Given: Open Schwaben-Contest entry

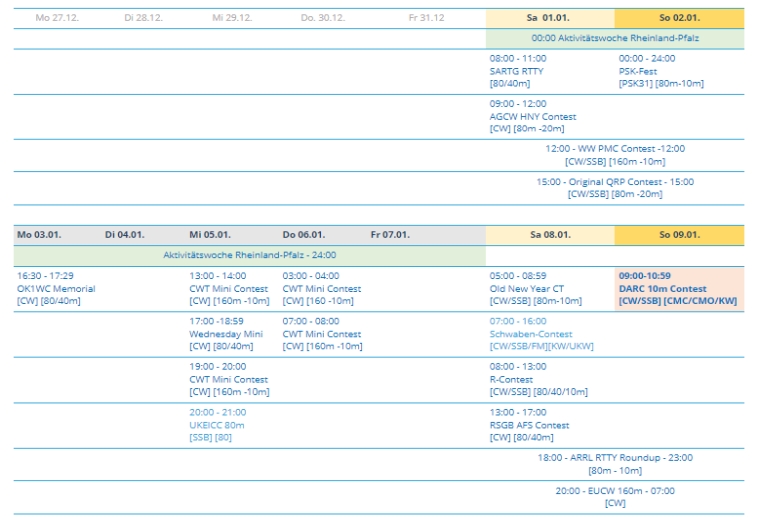Looking at the screenshot, I should pyautogui.click(x=541, y=334).
